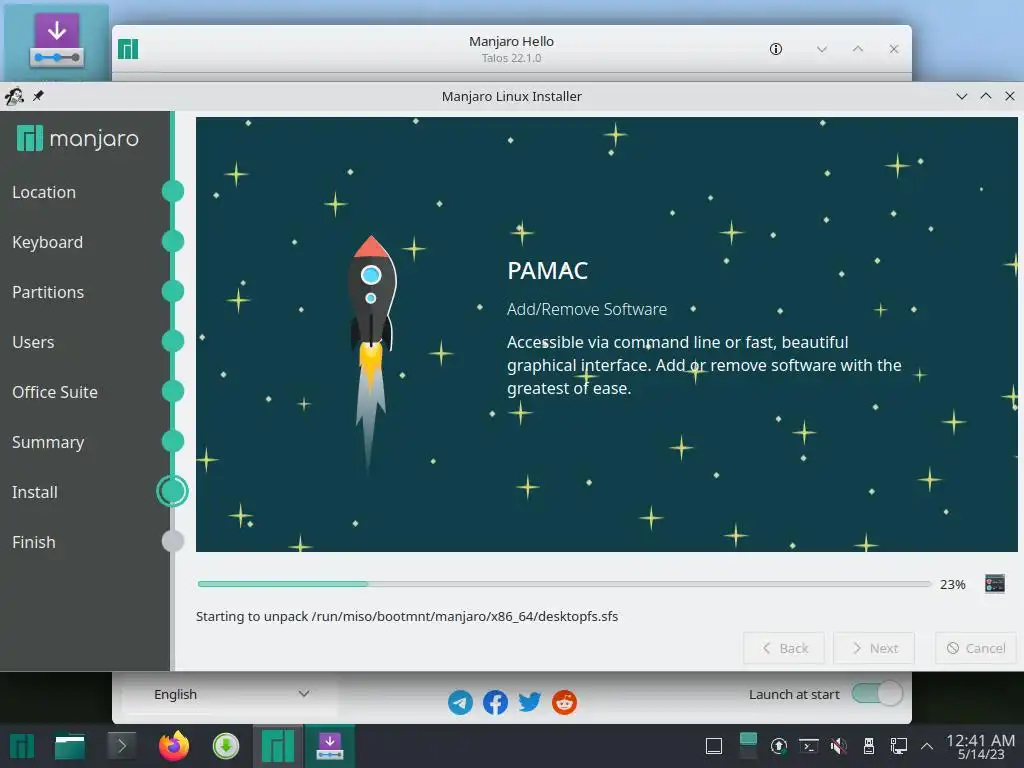The height and width of the screenshot is (768, 1024).
Task: Click the desktop pager widget in tray
Action: (x=748, y=746)
